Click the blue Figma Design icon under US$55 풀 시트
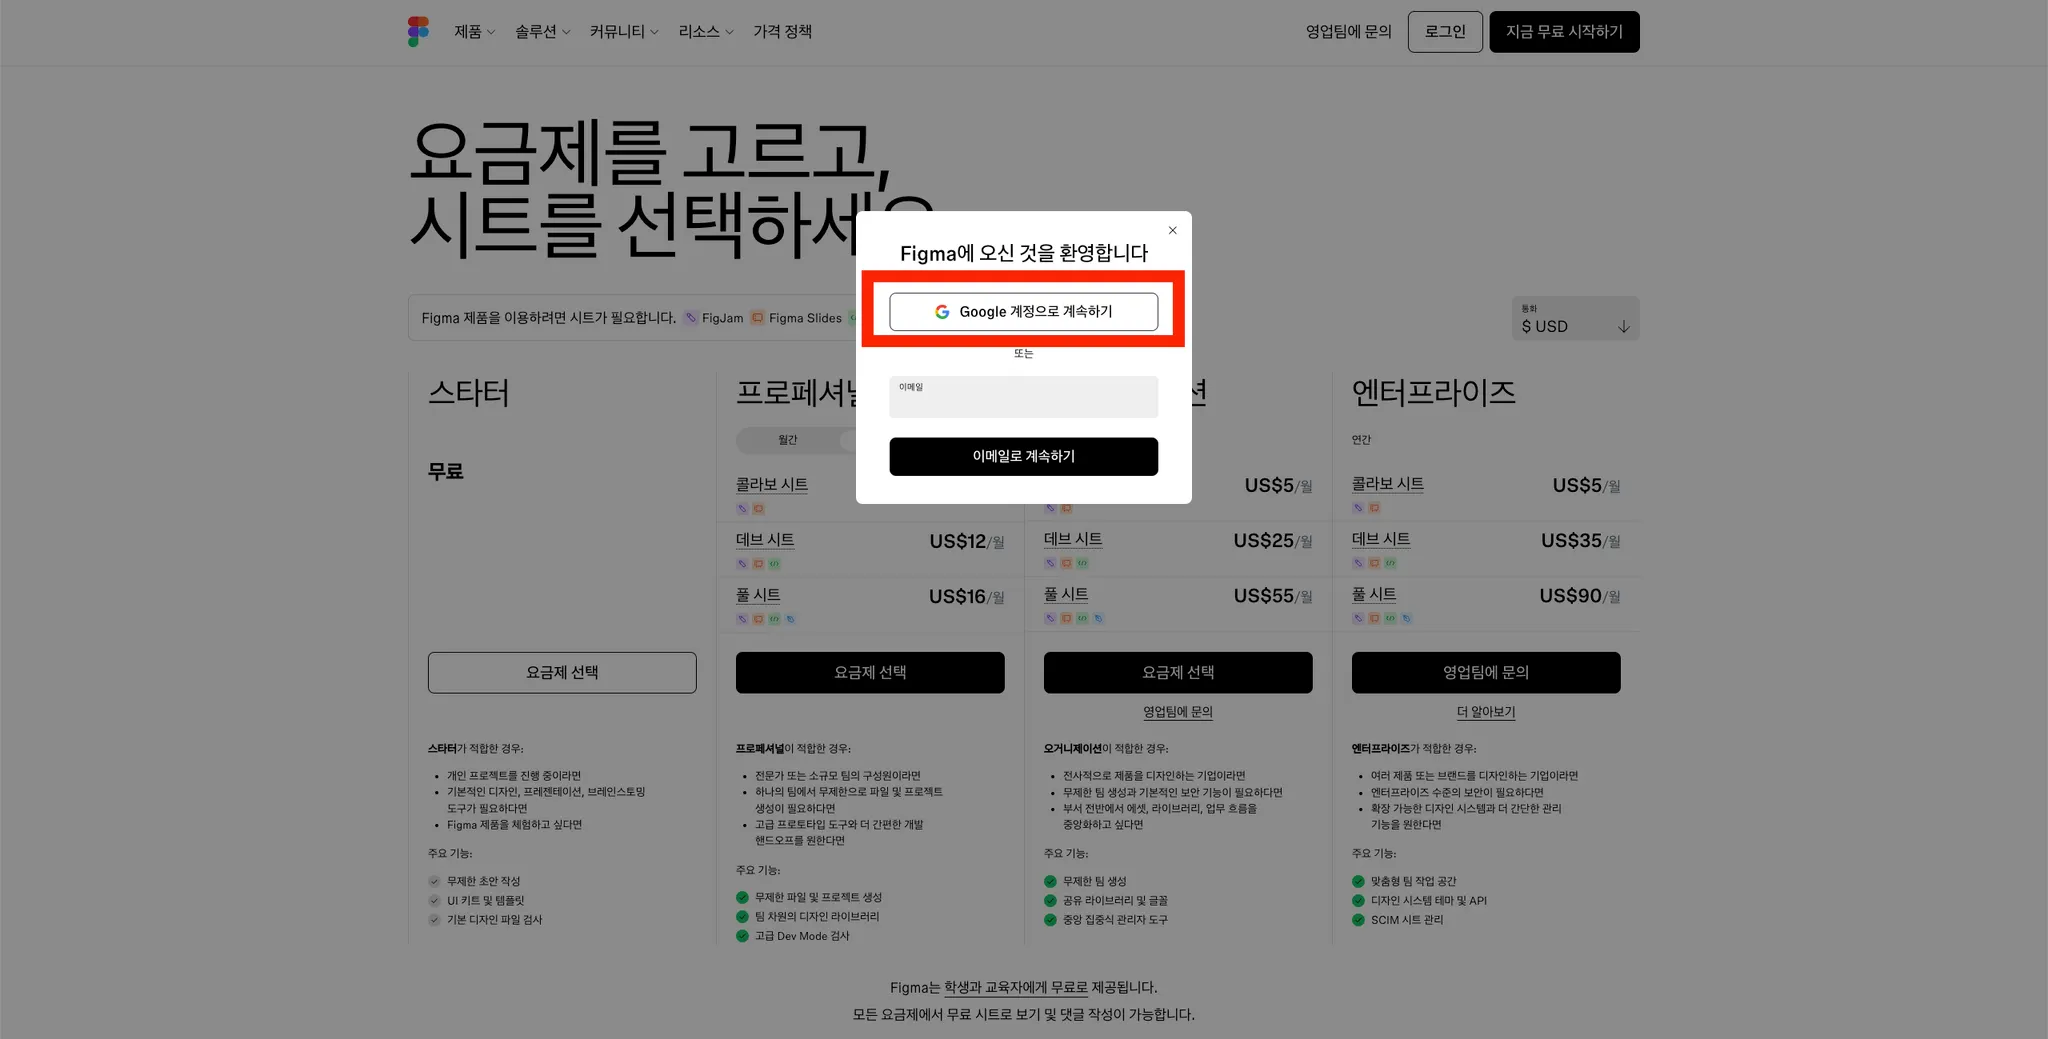 click(x=1098, y=618)
